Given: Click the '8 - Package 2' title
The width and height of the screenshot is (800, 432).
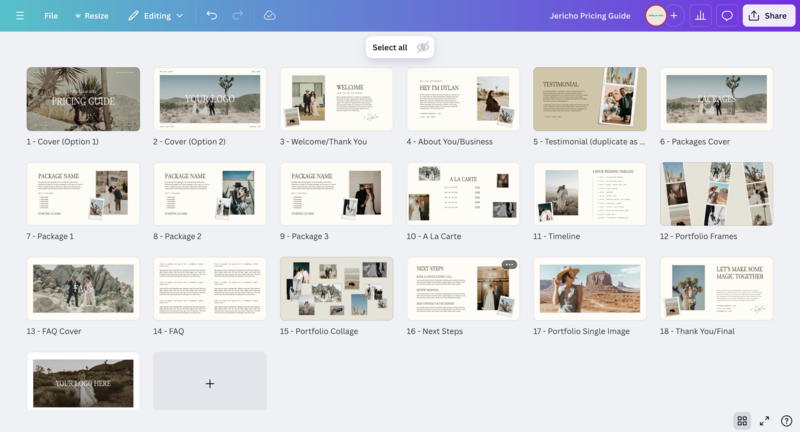Looking at the screenshot, I should click(x=177, y=237).
